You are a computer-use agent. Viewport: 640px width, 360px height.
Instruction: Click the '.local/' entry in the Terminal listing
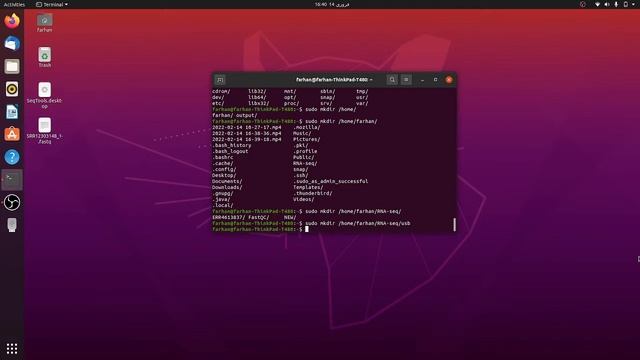(222, 205)
